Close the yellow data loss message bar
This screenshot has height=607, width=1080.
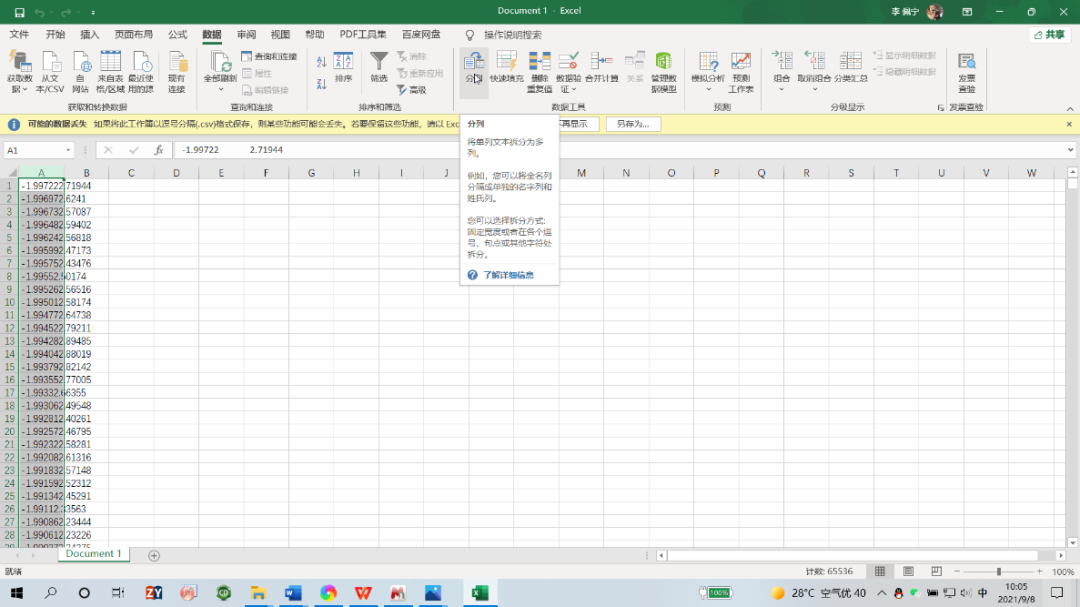[x=1069, y=124]
